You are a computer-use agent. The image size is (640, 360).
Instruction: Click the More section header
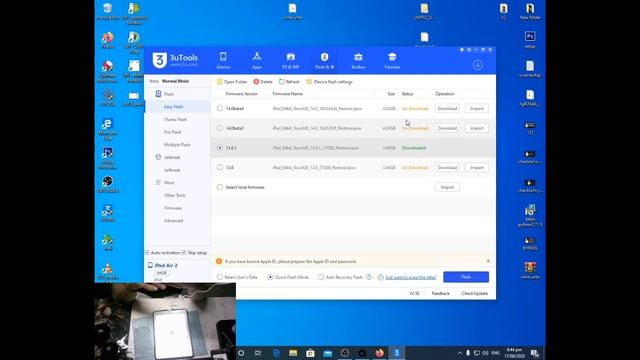coord(165,182)
